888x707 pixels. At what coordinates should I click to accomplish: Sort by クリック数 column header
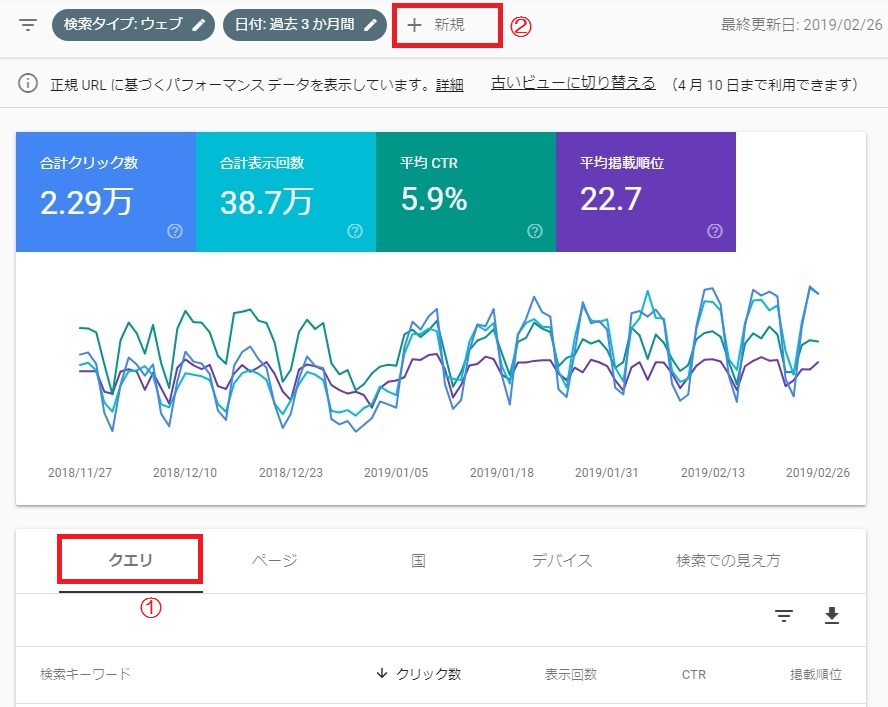click(419, 674)
